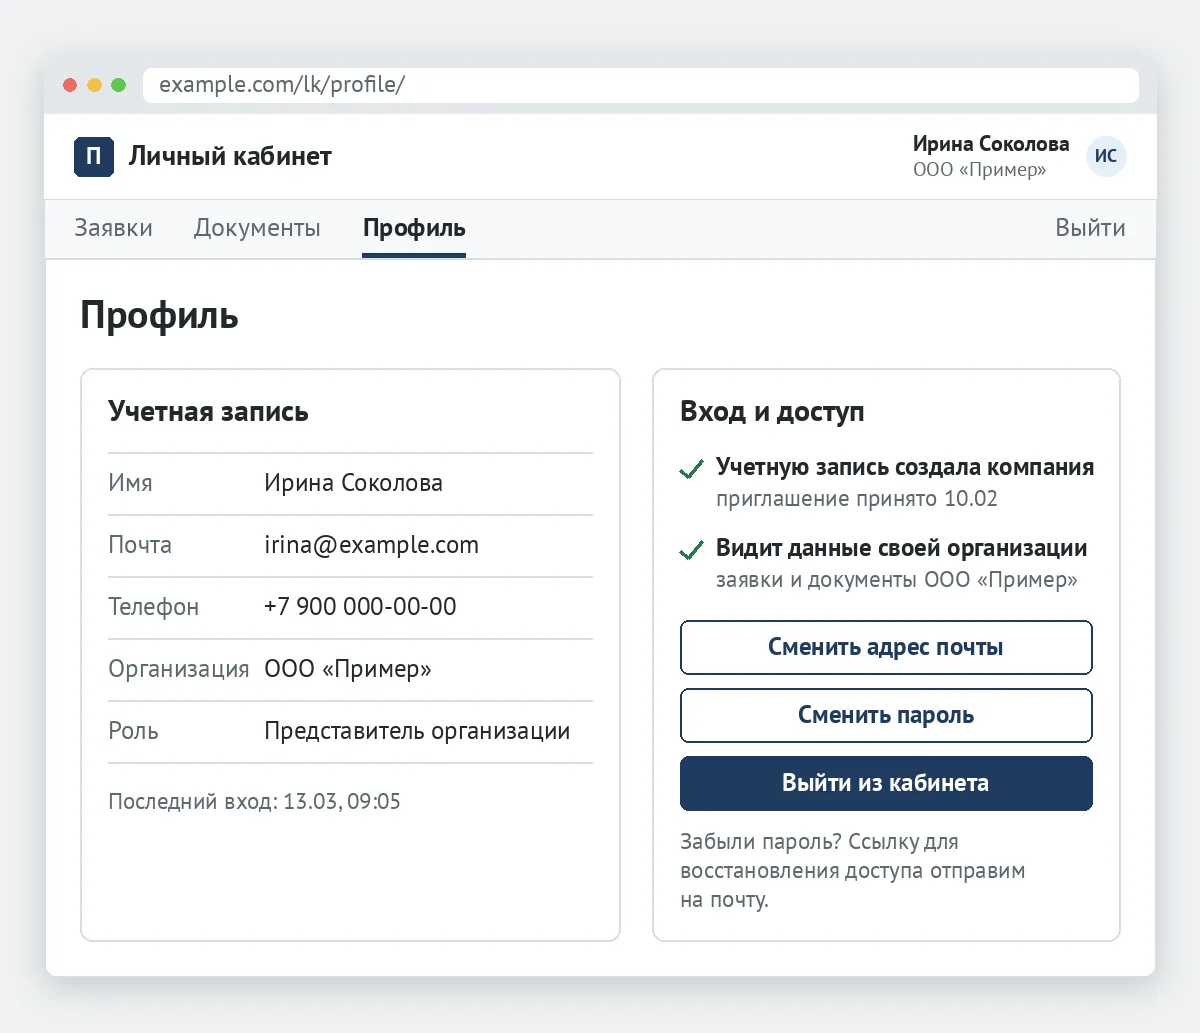Click ООО «Пример» under header user name
This screenshot has width=1200, height=1033.
pyautogui.click(x=979, y=170)
